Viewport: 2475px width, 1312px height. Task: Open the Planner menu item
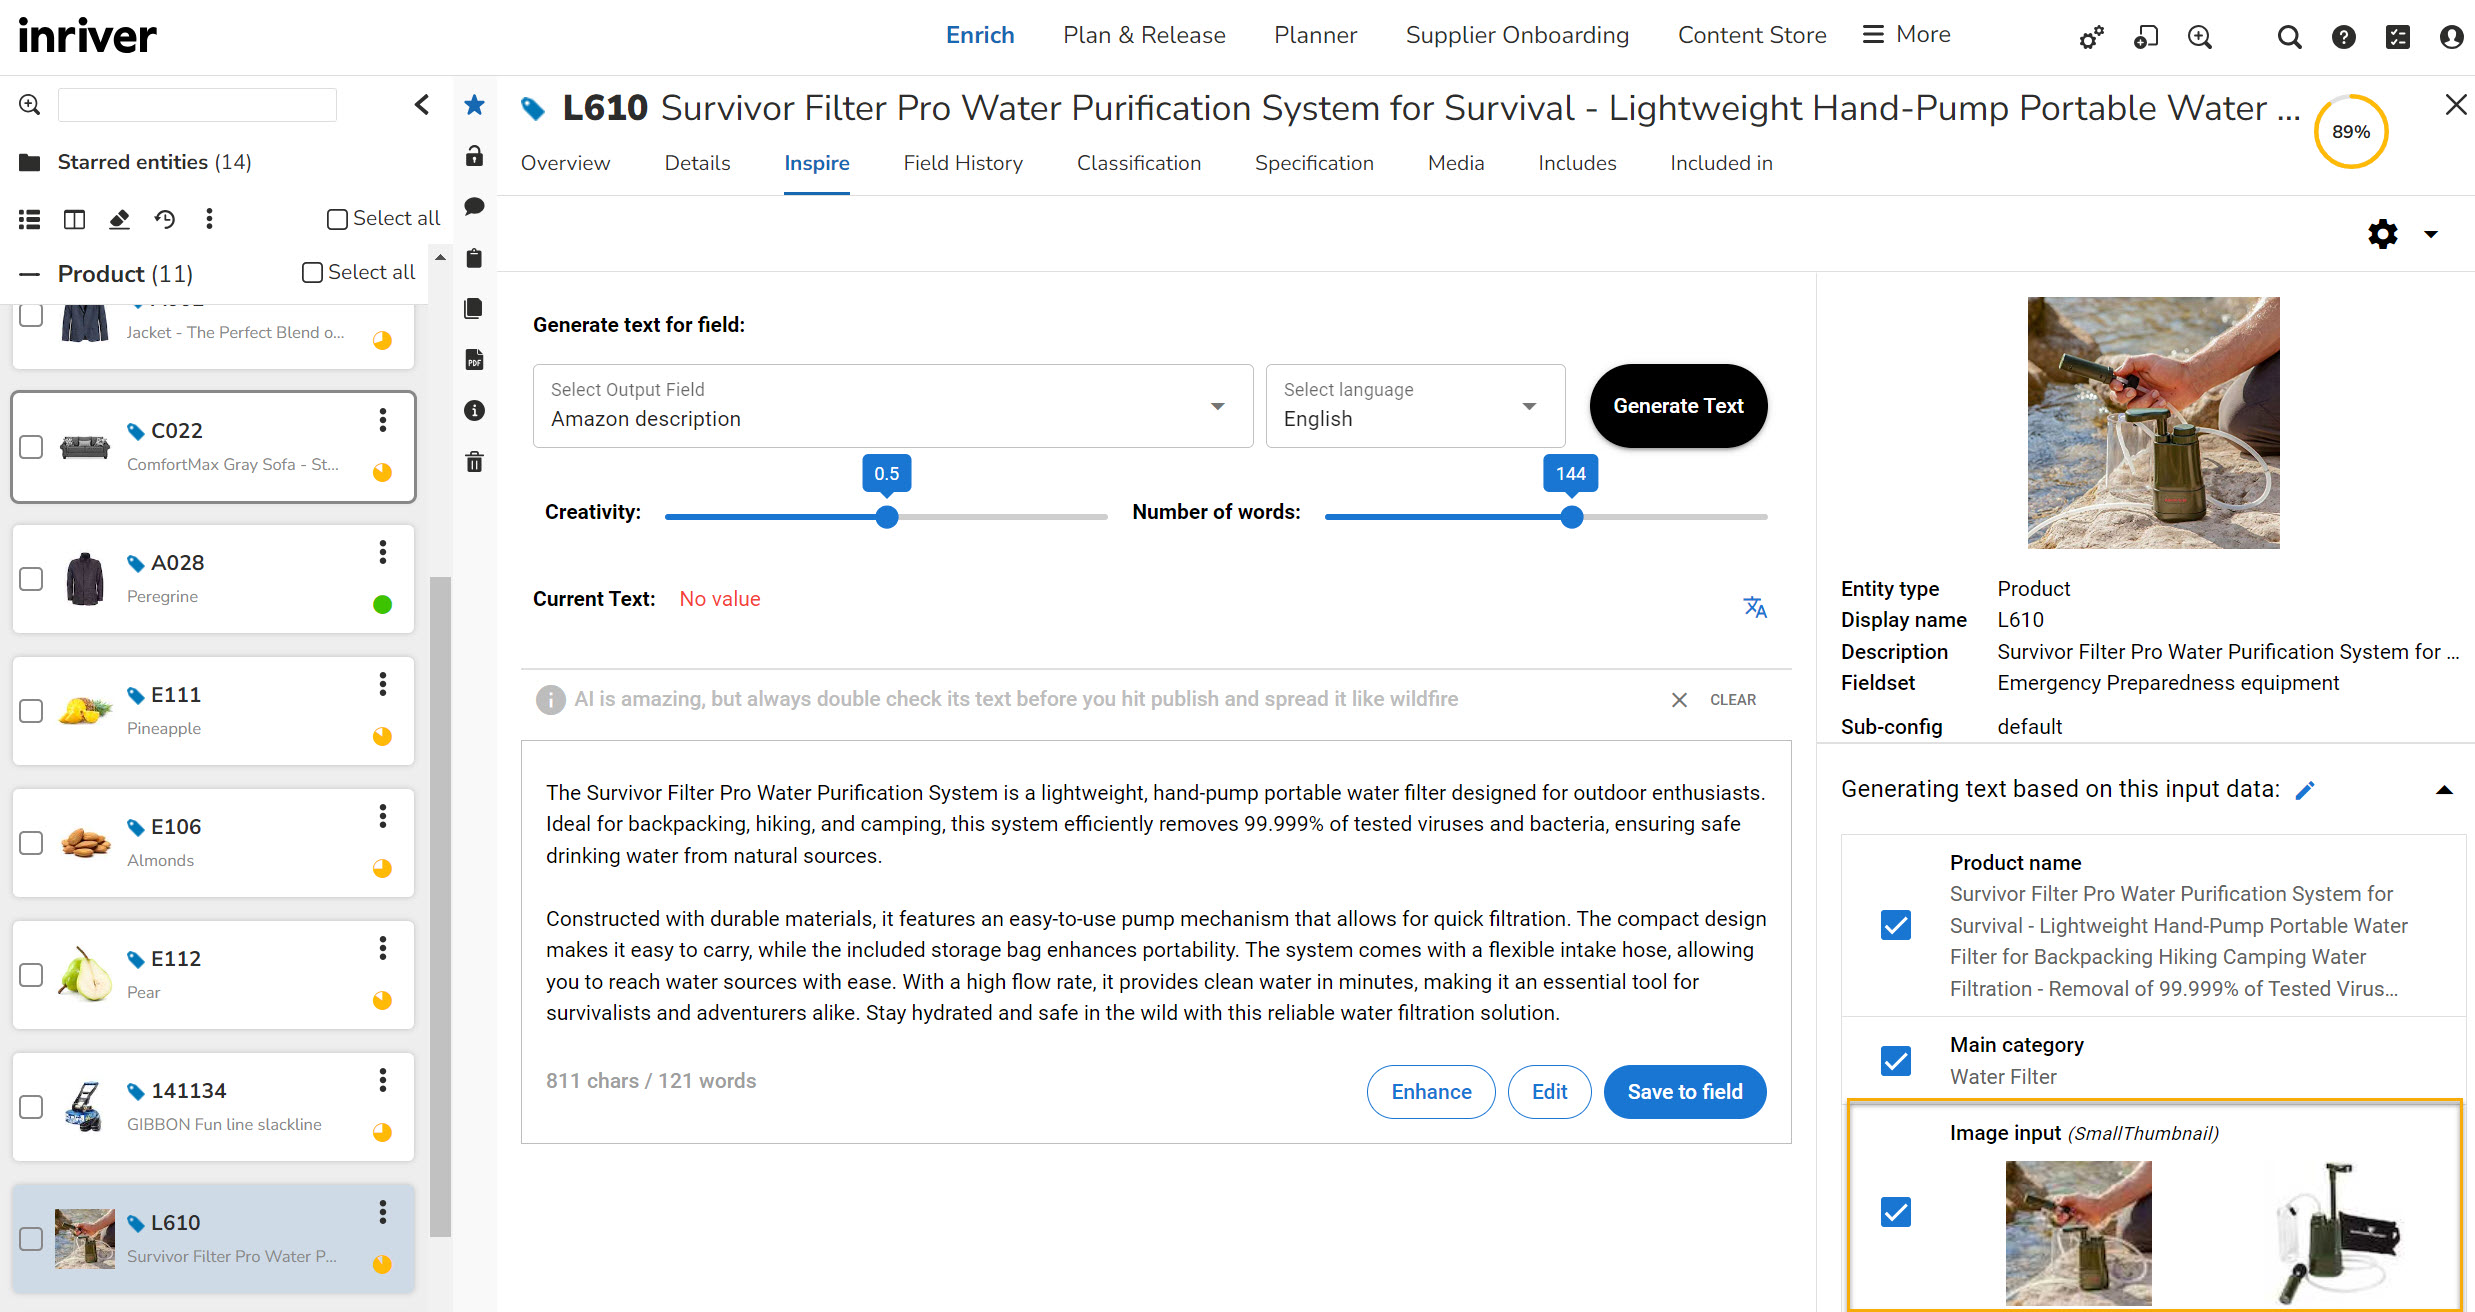(x=1315, y=35)
